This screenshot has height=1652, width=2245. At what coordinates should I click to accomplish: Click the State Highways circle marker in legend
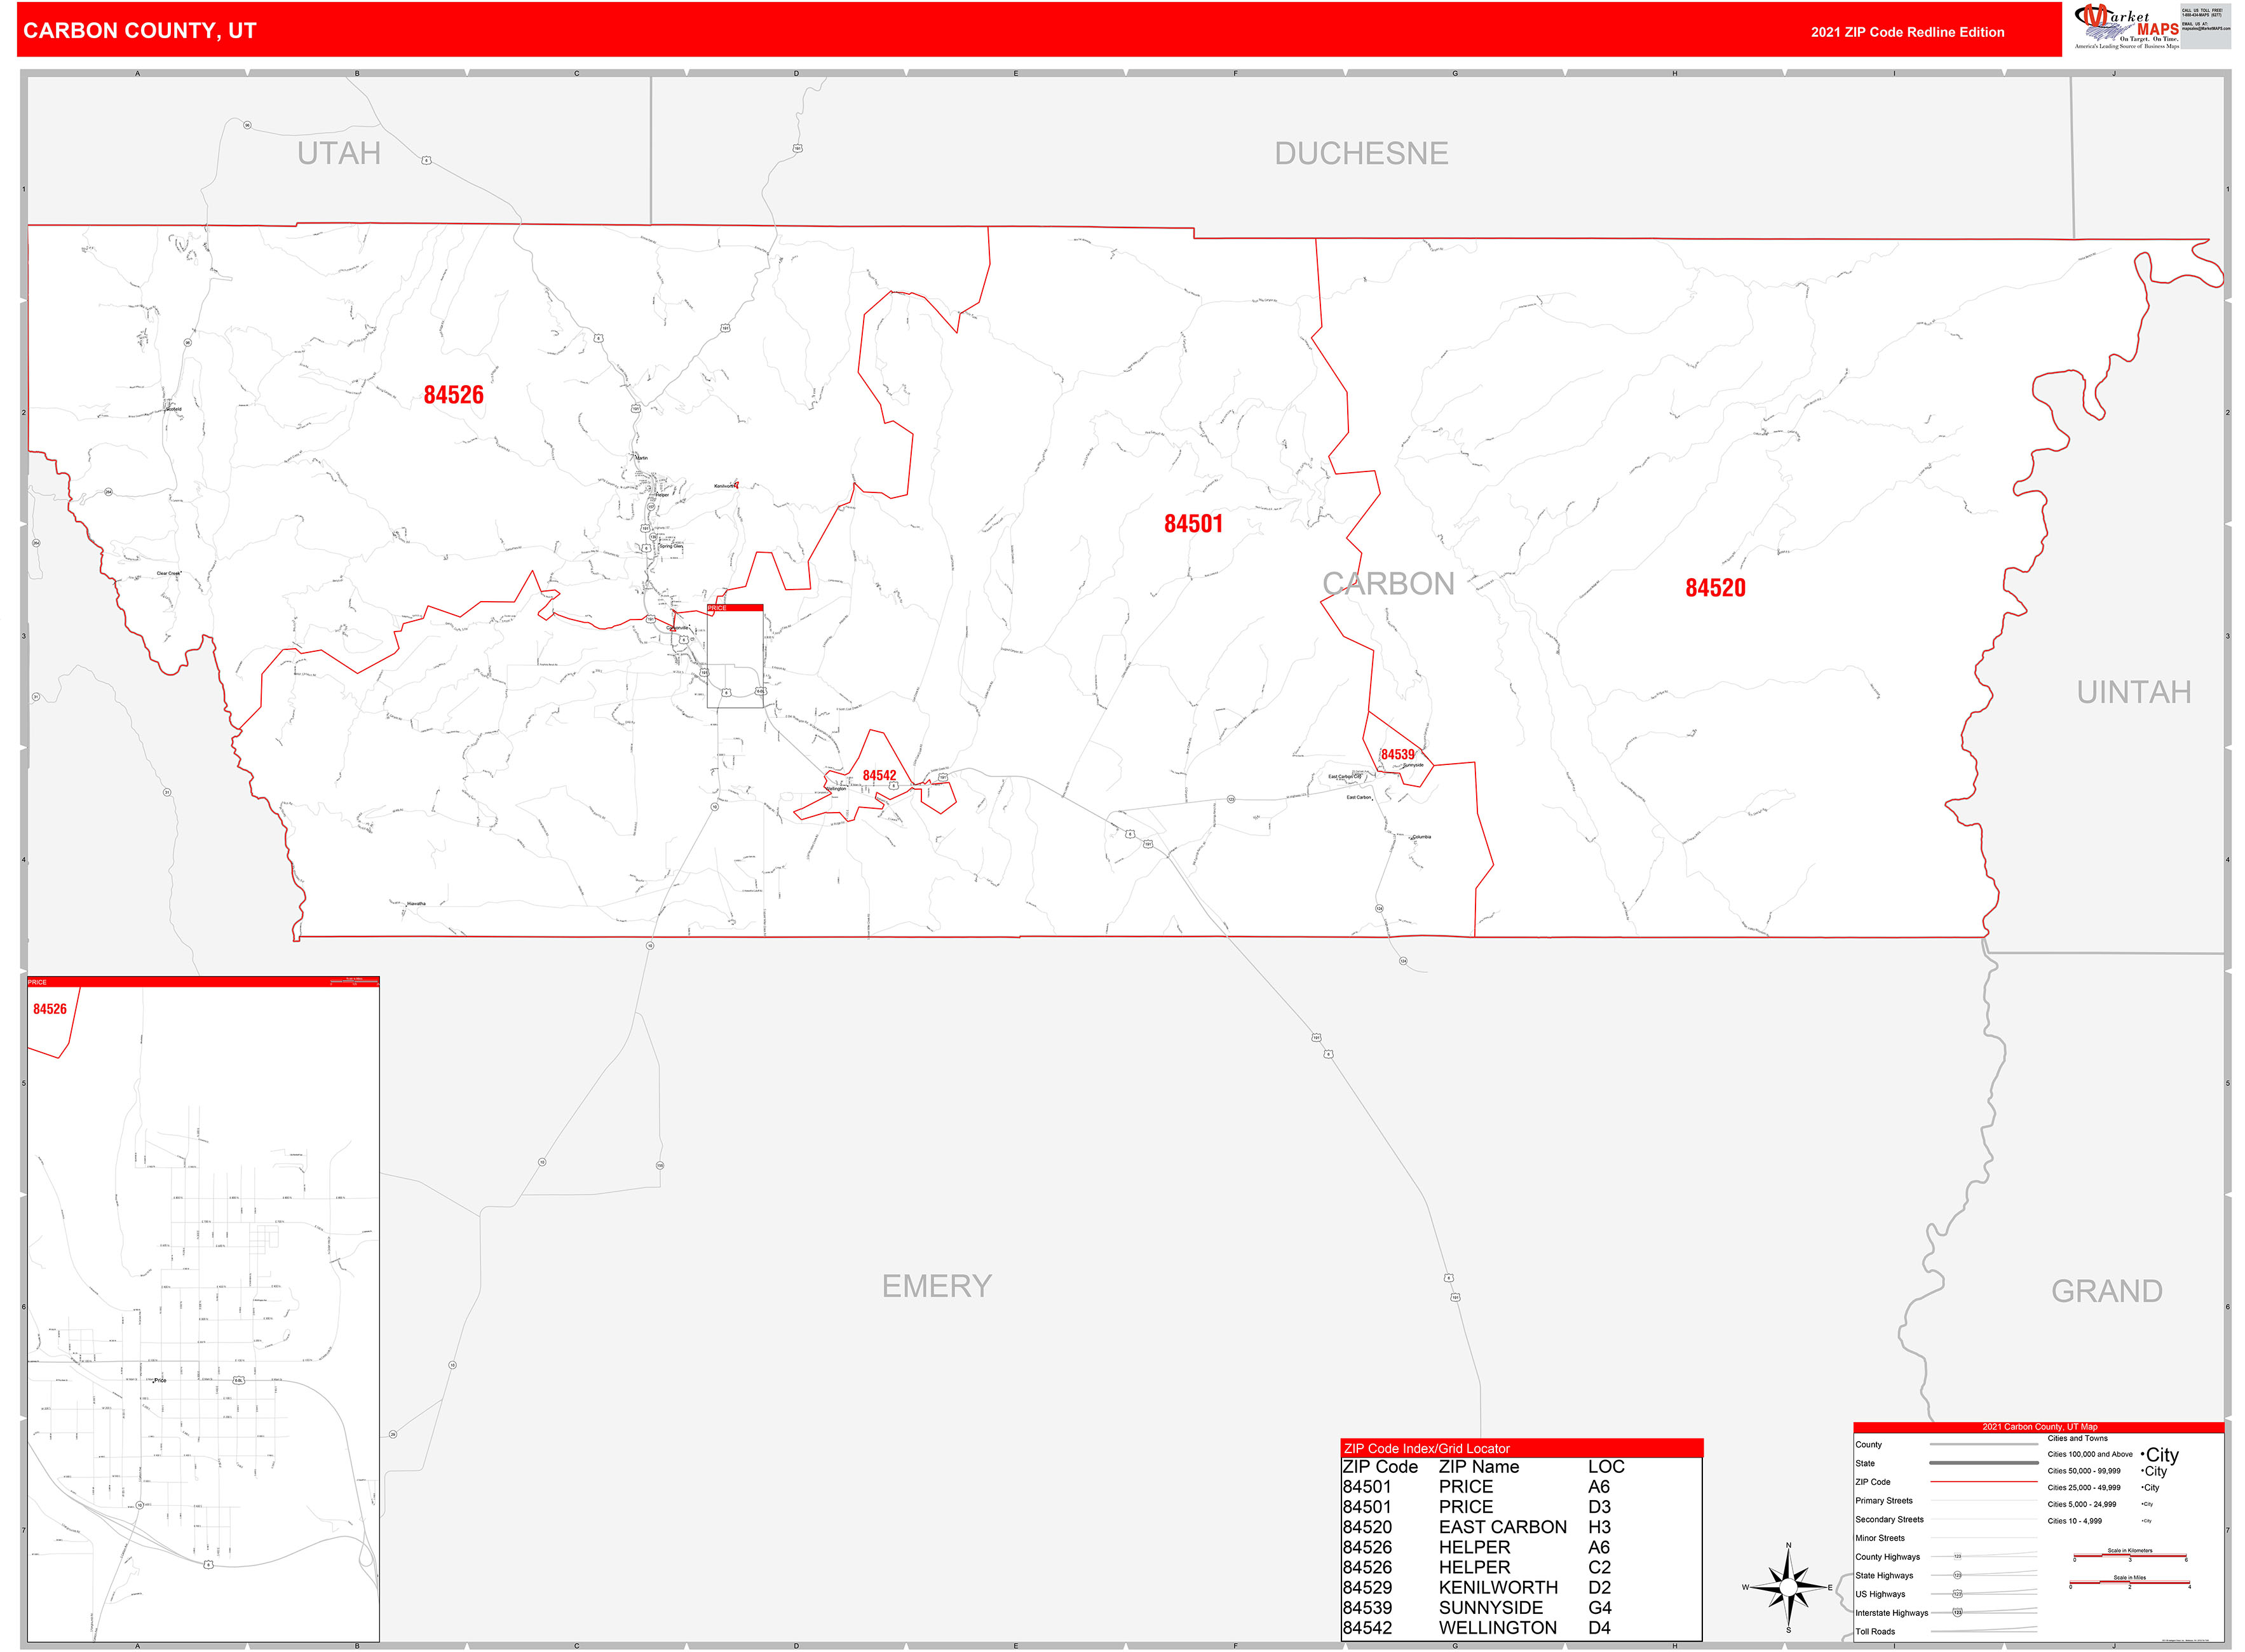(1957, 1575)
